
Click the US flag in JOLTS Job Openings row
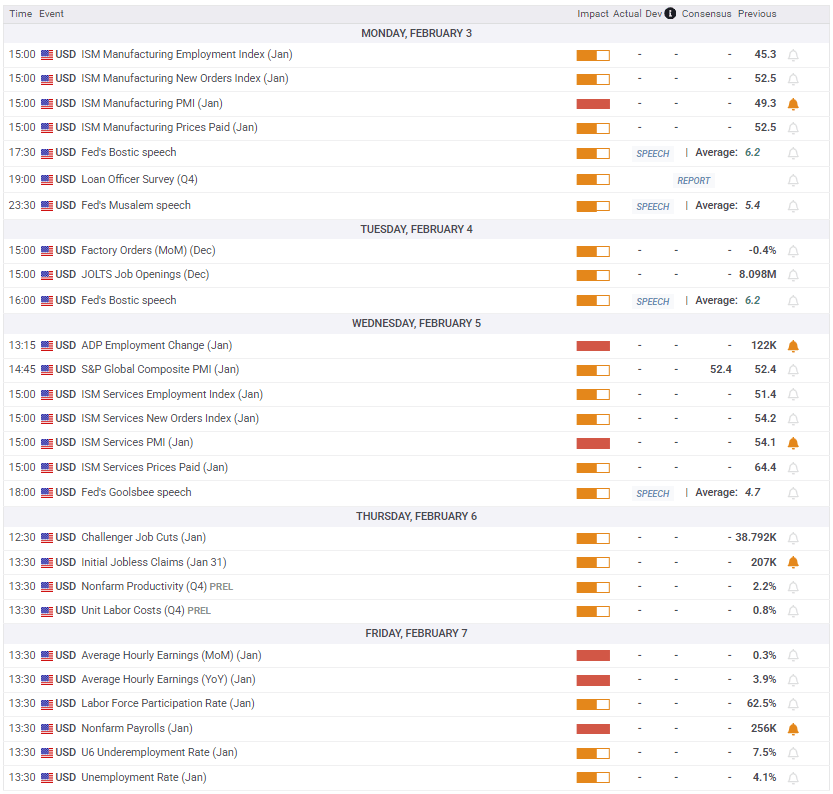click(x=47, y=275)
